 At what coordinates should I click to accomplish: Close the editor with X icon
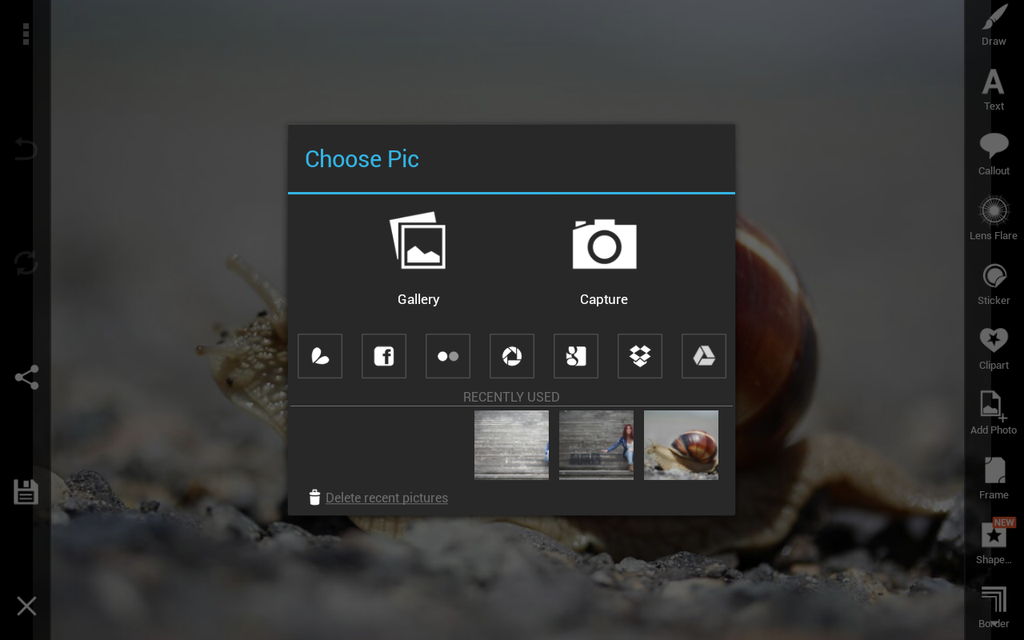click(x=26, y=606)
